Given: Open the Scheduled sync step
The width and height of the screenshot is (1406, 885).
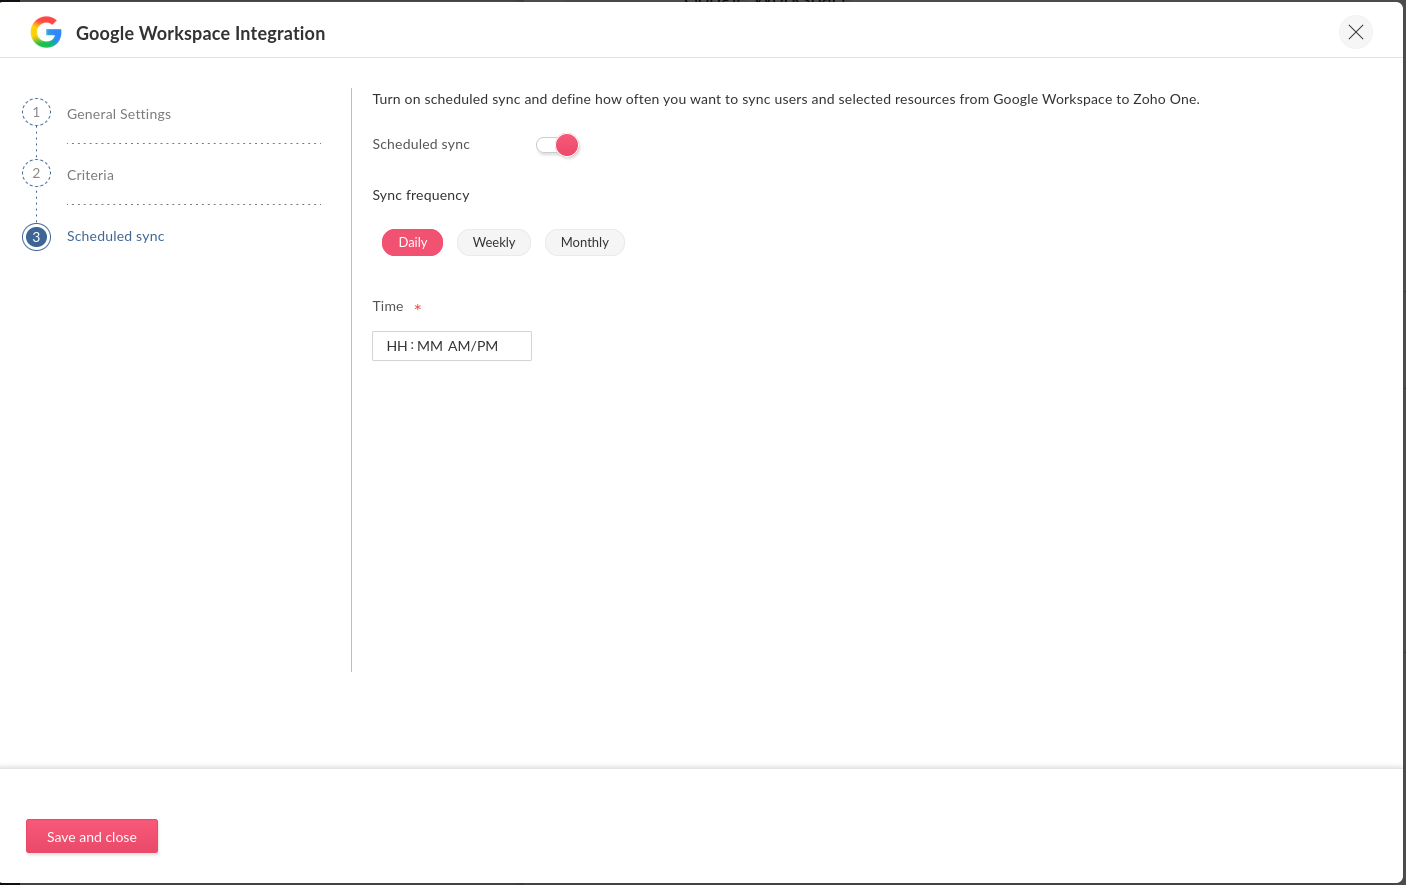Looking at the screenshot, I should click(115, 236).
